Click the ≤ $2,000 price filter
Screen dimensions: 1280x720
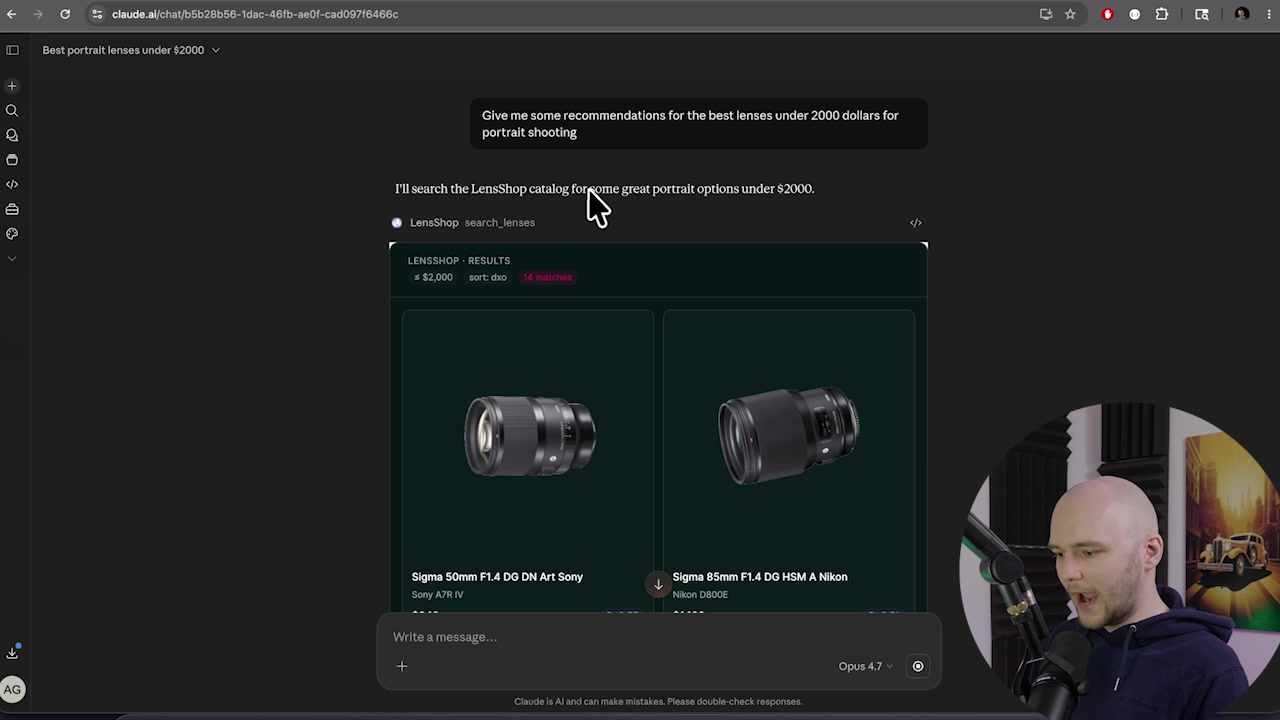433,277
